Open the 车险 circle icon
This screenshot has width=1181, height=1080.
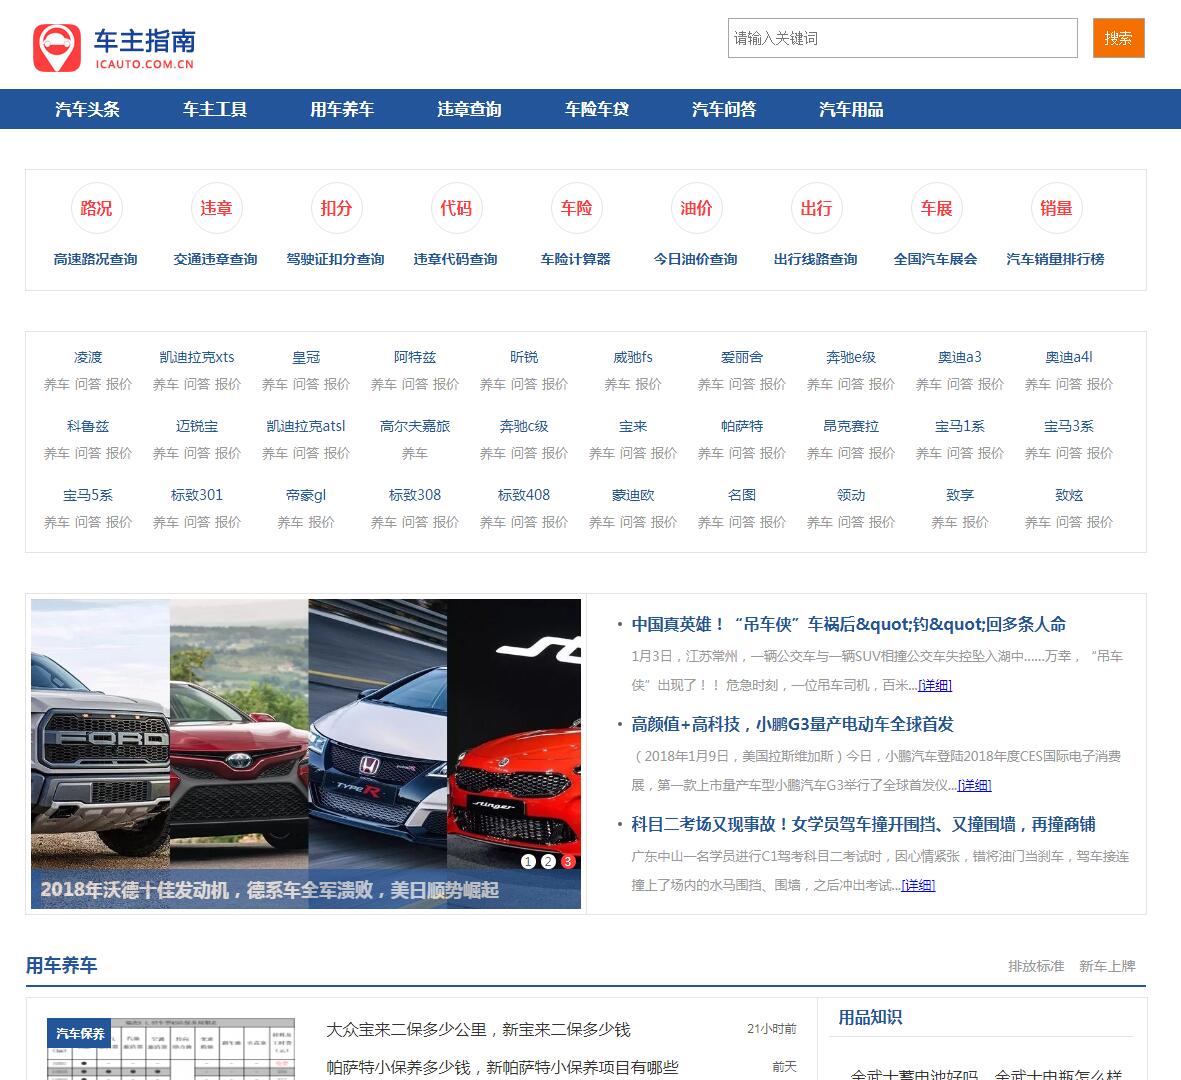point(576,208)
